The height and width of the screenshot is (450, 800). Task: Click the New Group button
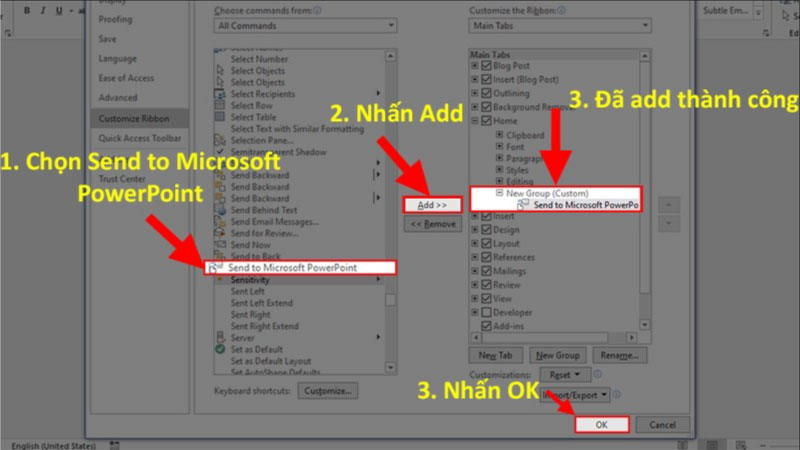pos(558,355)
